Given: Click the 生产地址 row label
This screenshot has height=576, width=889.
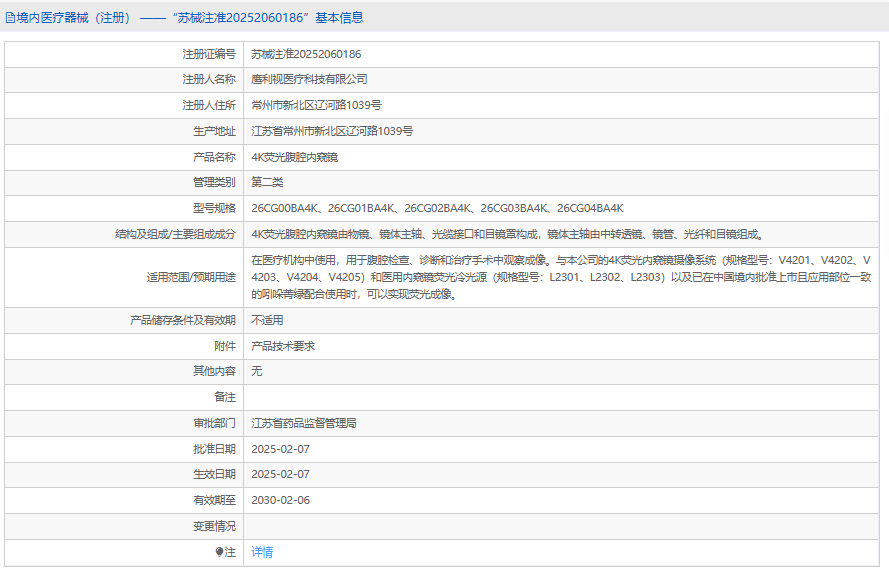Looking at the screenshot, I should [214, 132].
